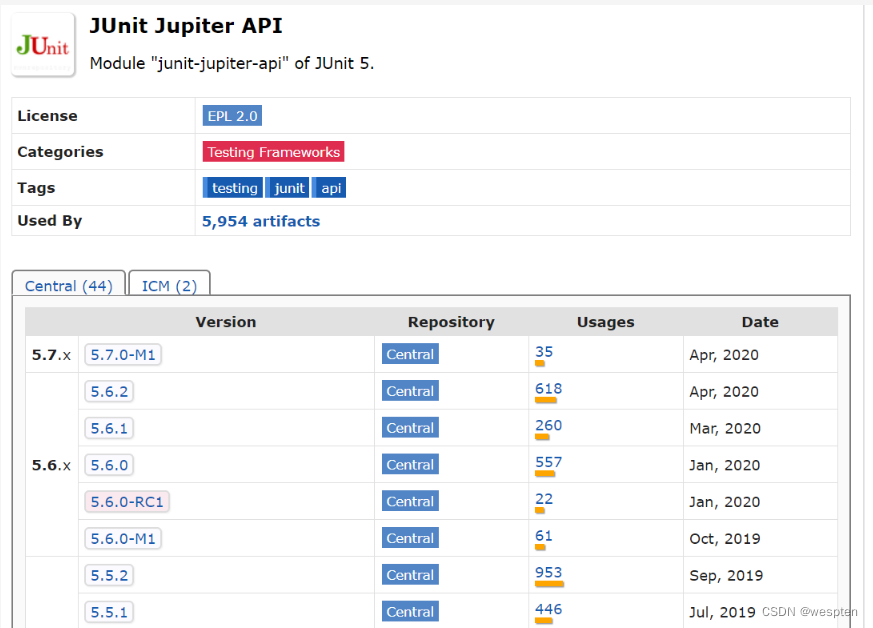This screenshot has height=628, width=873.
Task: Open version 5.7.0-M1
Action: [x=123, y=355]
